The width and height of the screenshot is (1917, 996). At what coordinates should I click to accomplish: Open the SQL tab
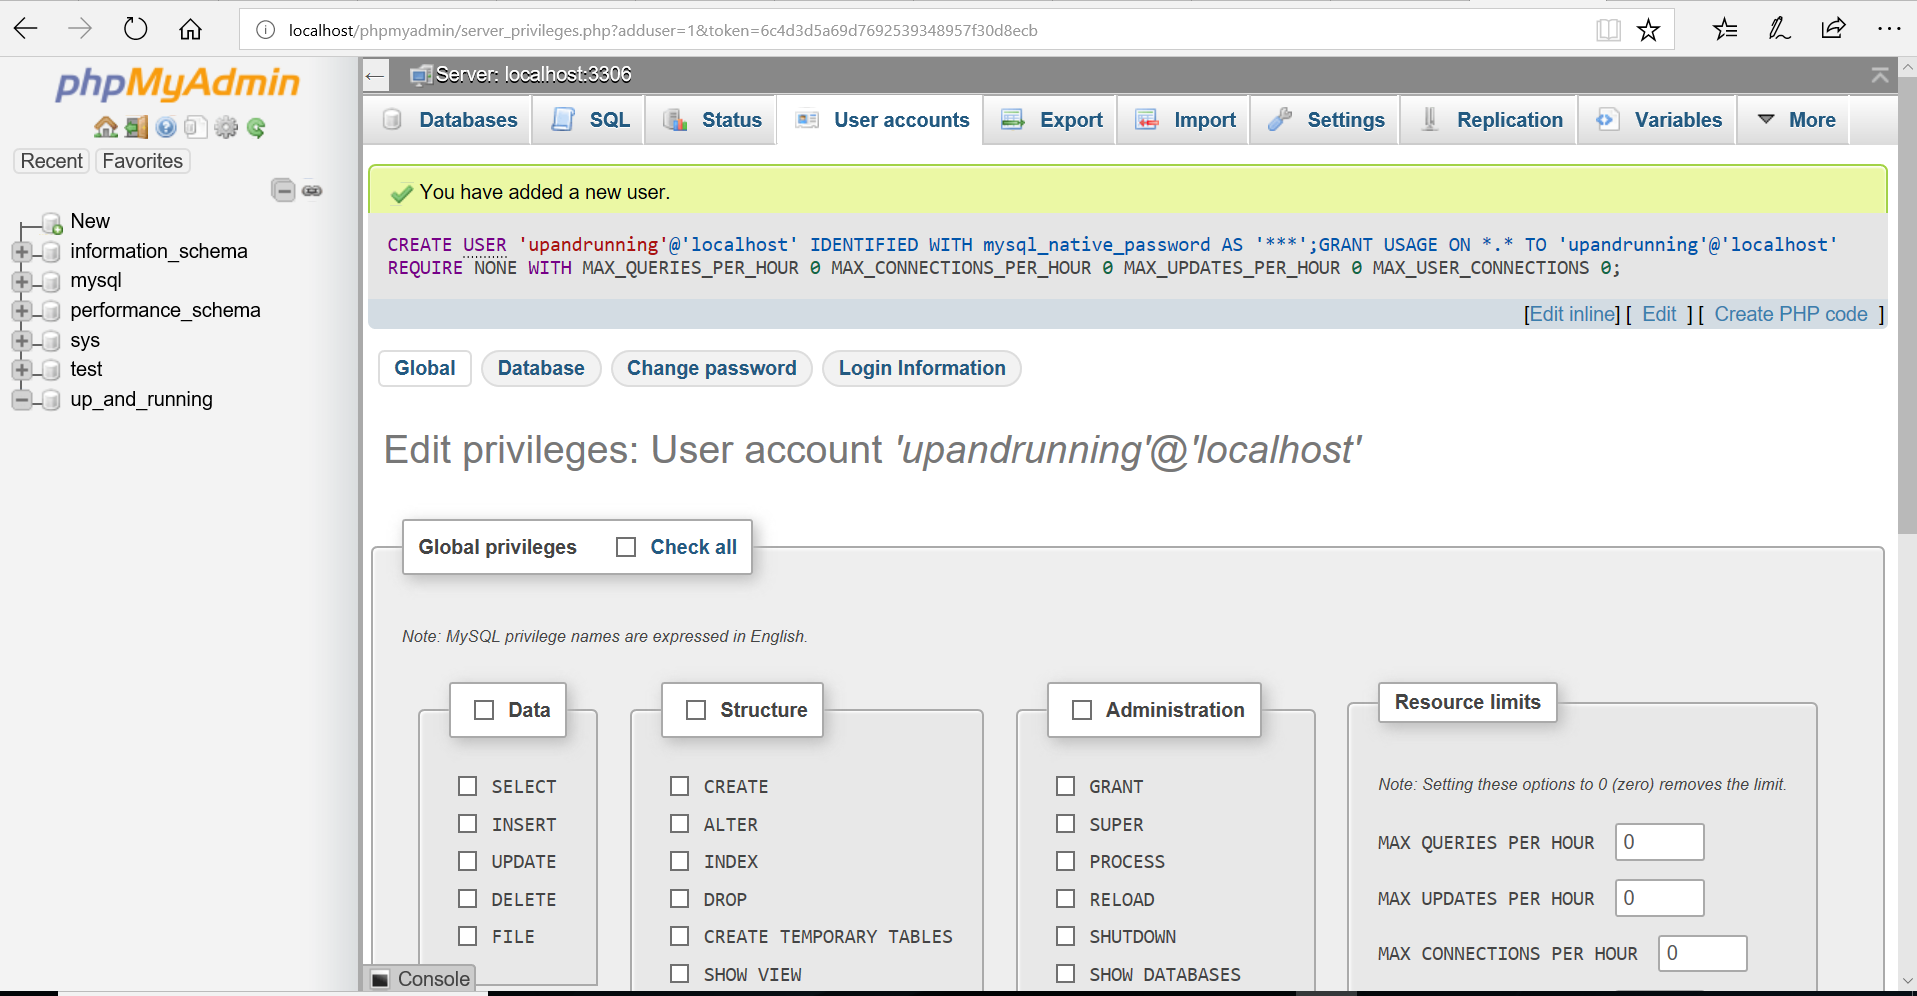pyautogui.click(x=590, y=120)
